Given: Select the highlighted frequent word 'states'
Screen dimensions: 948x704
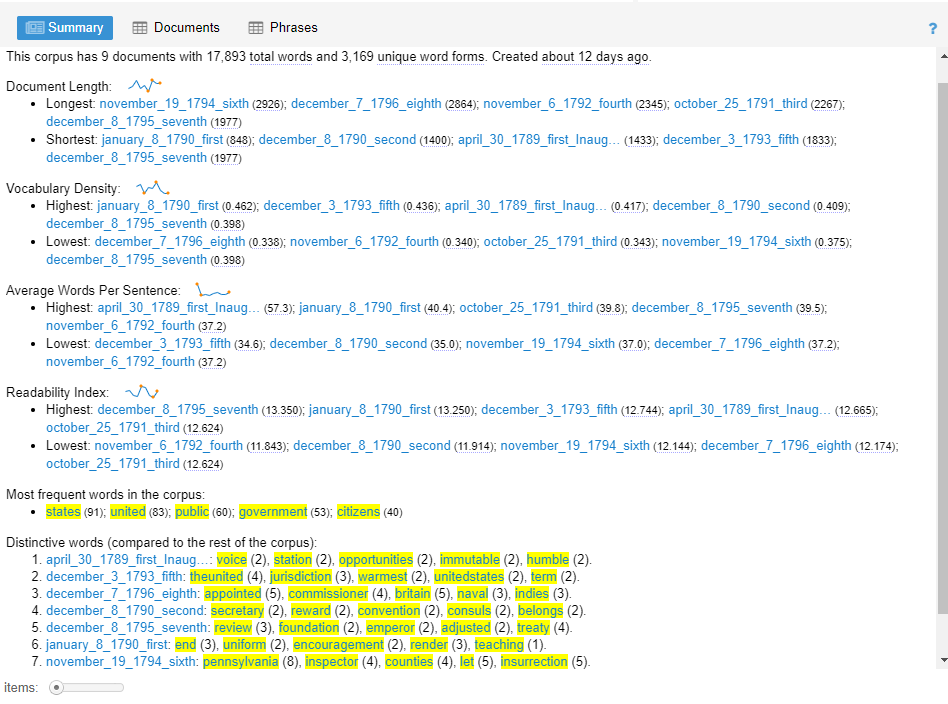Looking at the screenshot, I should click(62, 511).
